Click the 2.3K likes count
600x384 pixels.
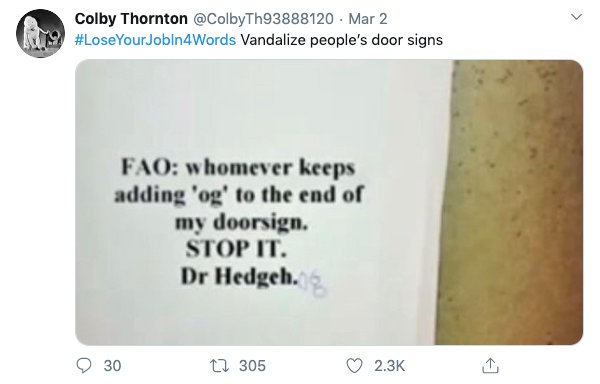coord(390,366)
